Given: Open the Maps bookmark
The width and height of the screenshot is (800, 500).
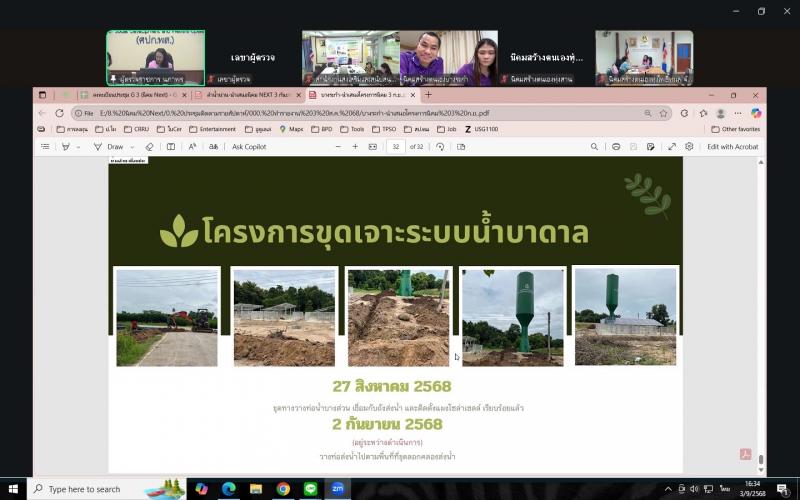Looking at the screenshot, I should [291, 130].
